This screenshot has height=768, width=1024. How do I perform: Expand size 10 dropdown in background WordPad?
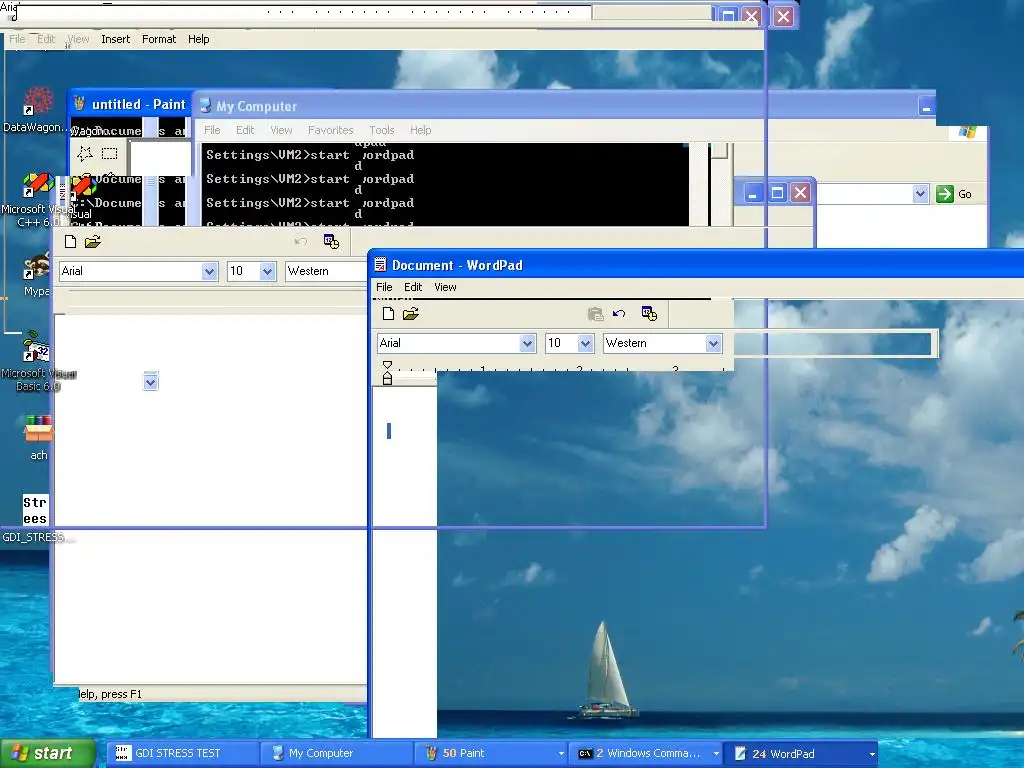click(267, 271)
